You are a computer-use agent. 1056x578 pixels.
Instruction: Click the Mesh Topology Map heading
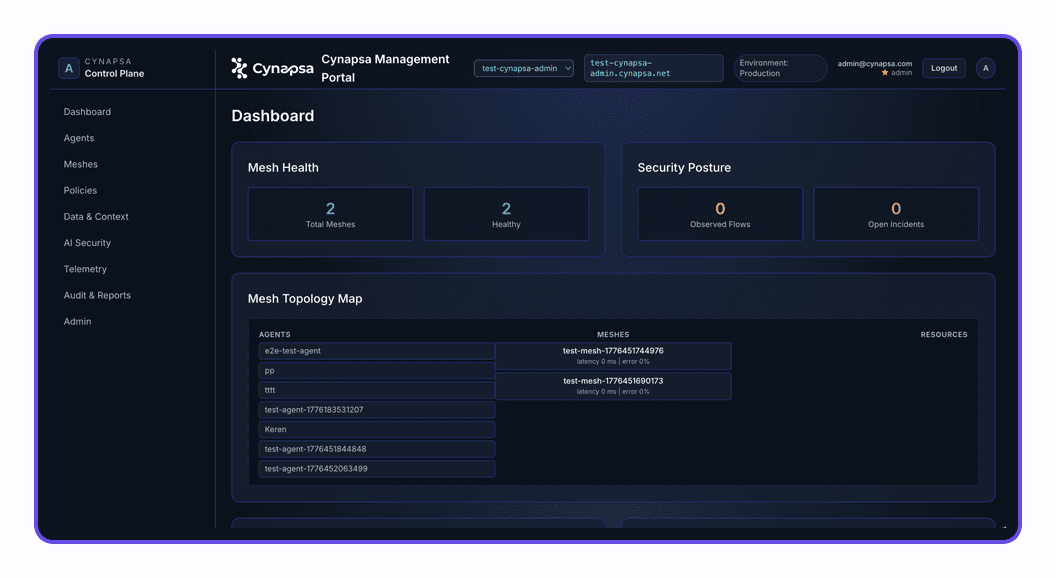[x=305, y=298]
